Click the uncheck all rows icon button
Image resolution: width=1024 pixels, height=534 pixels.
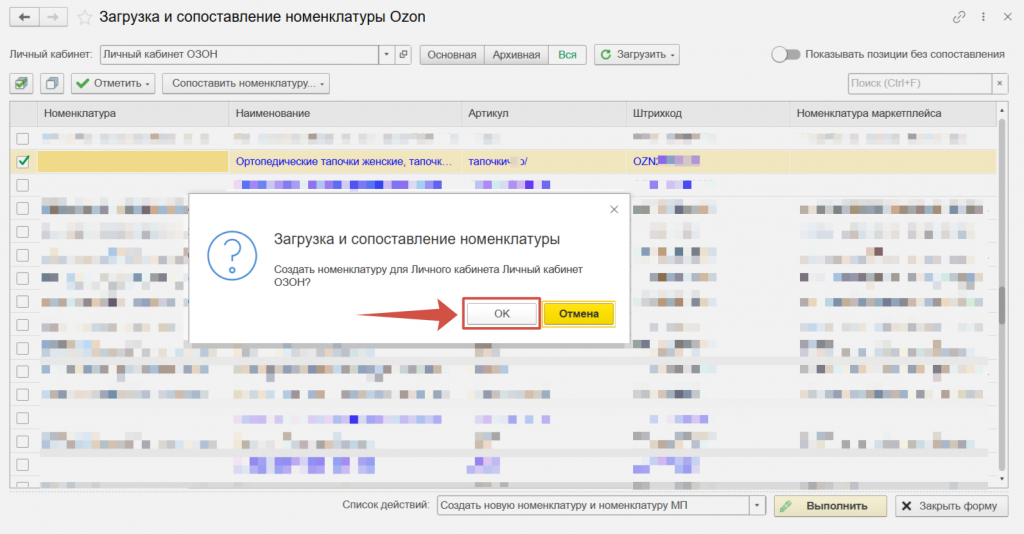52,83
